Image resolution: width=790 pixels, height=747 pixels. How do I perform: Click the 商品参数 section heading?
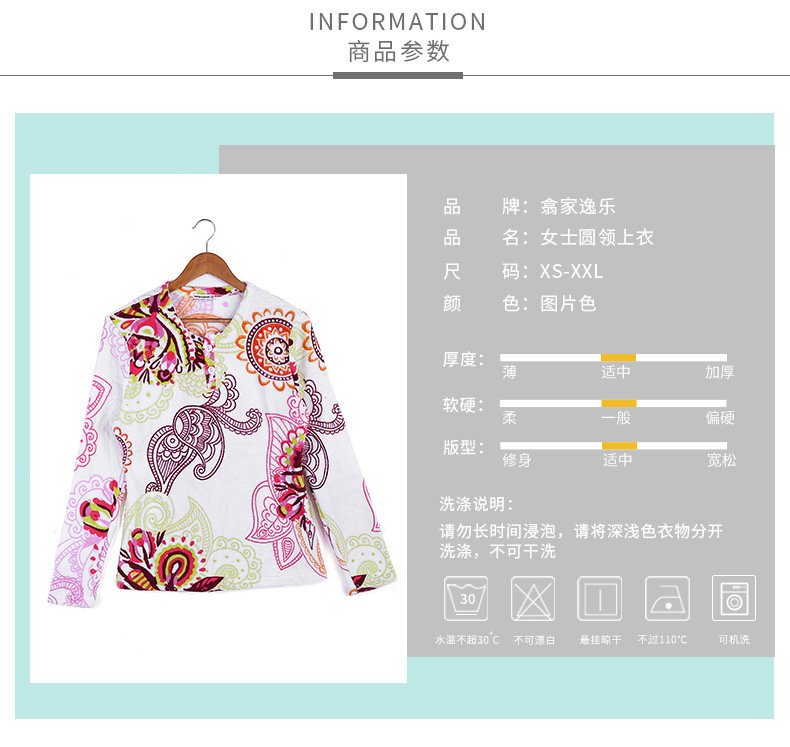pos(399,51)
